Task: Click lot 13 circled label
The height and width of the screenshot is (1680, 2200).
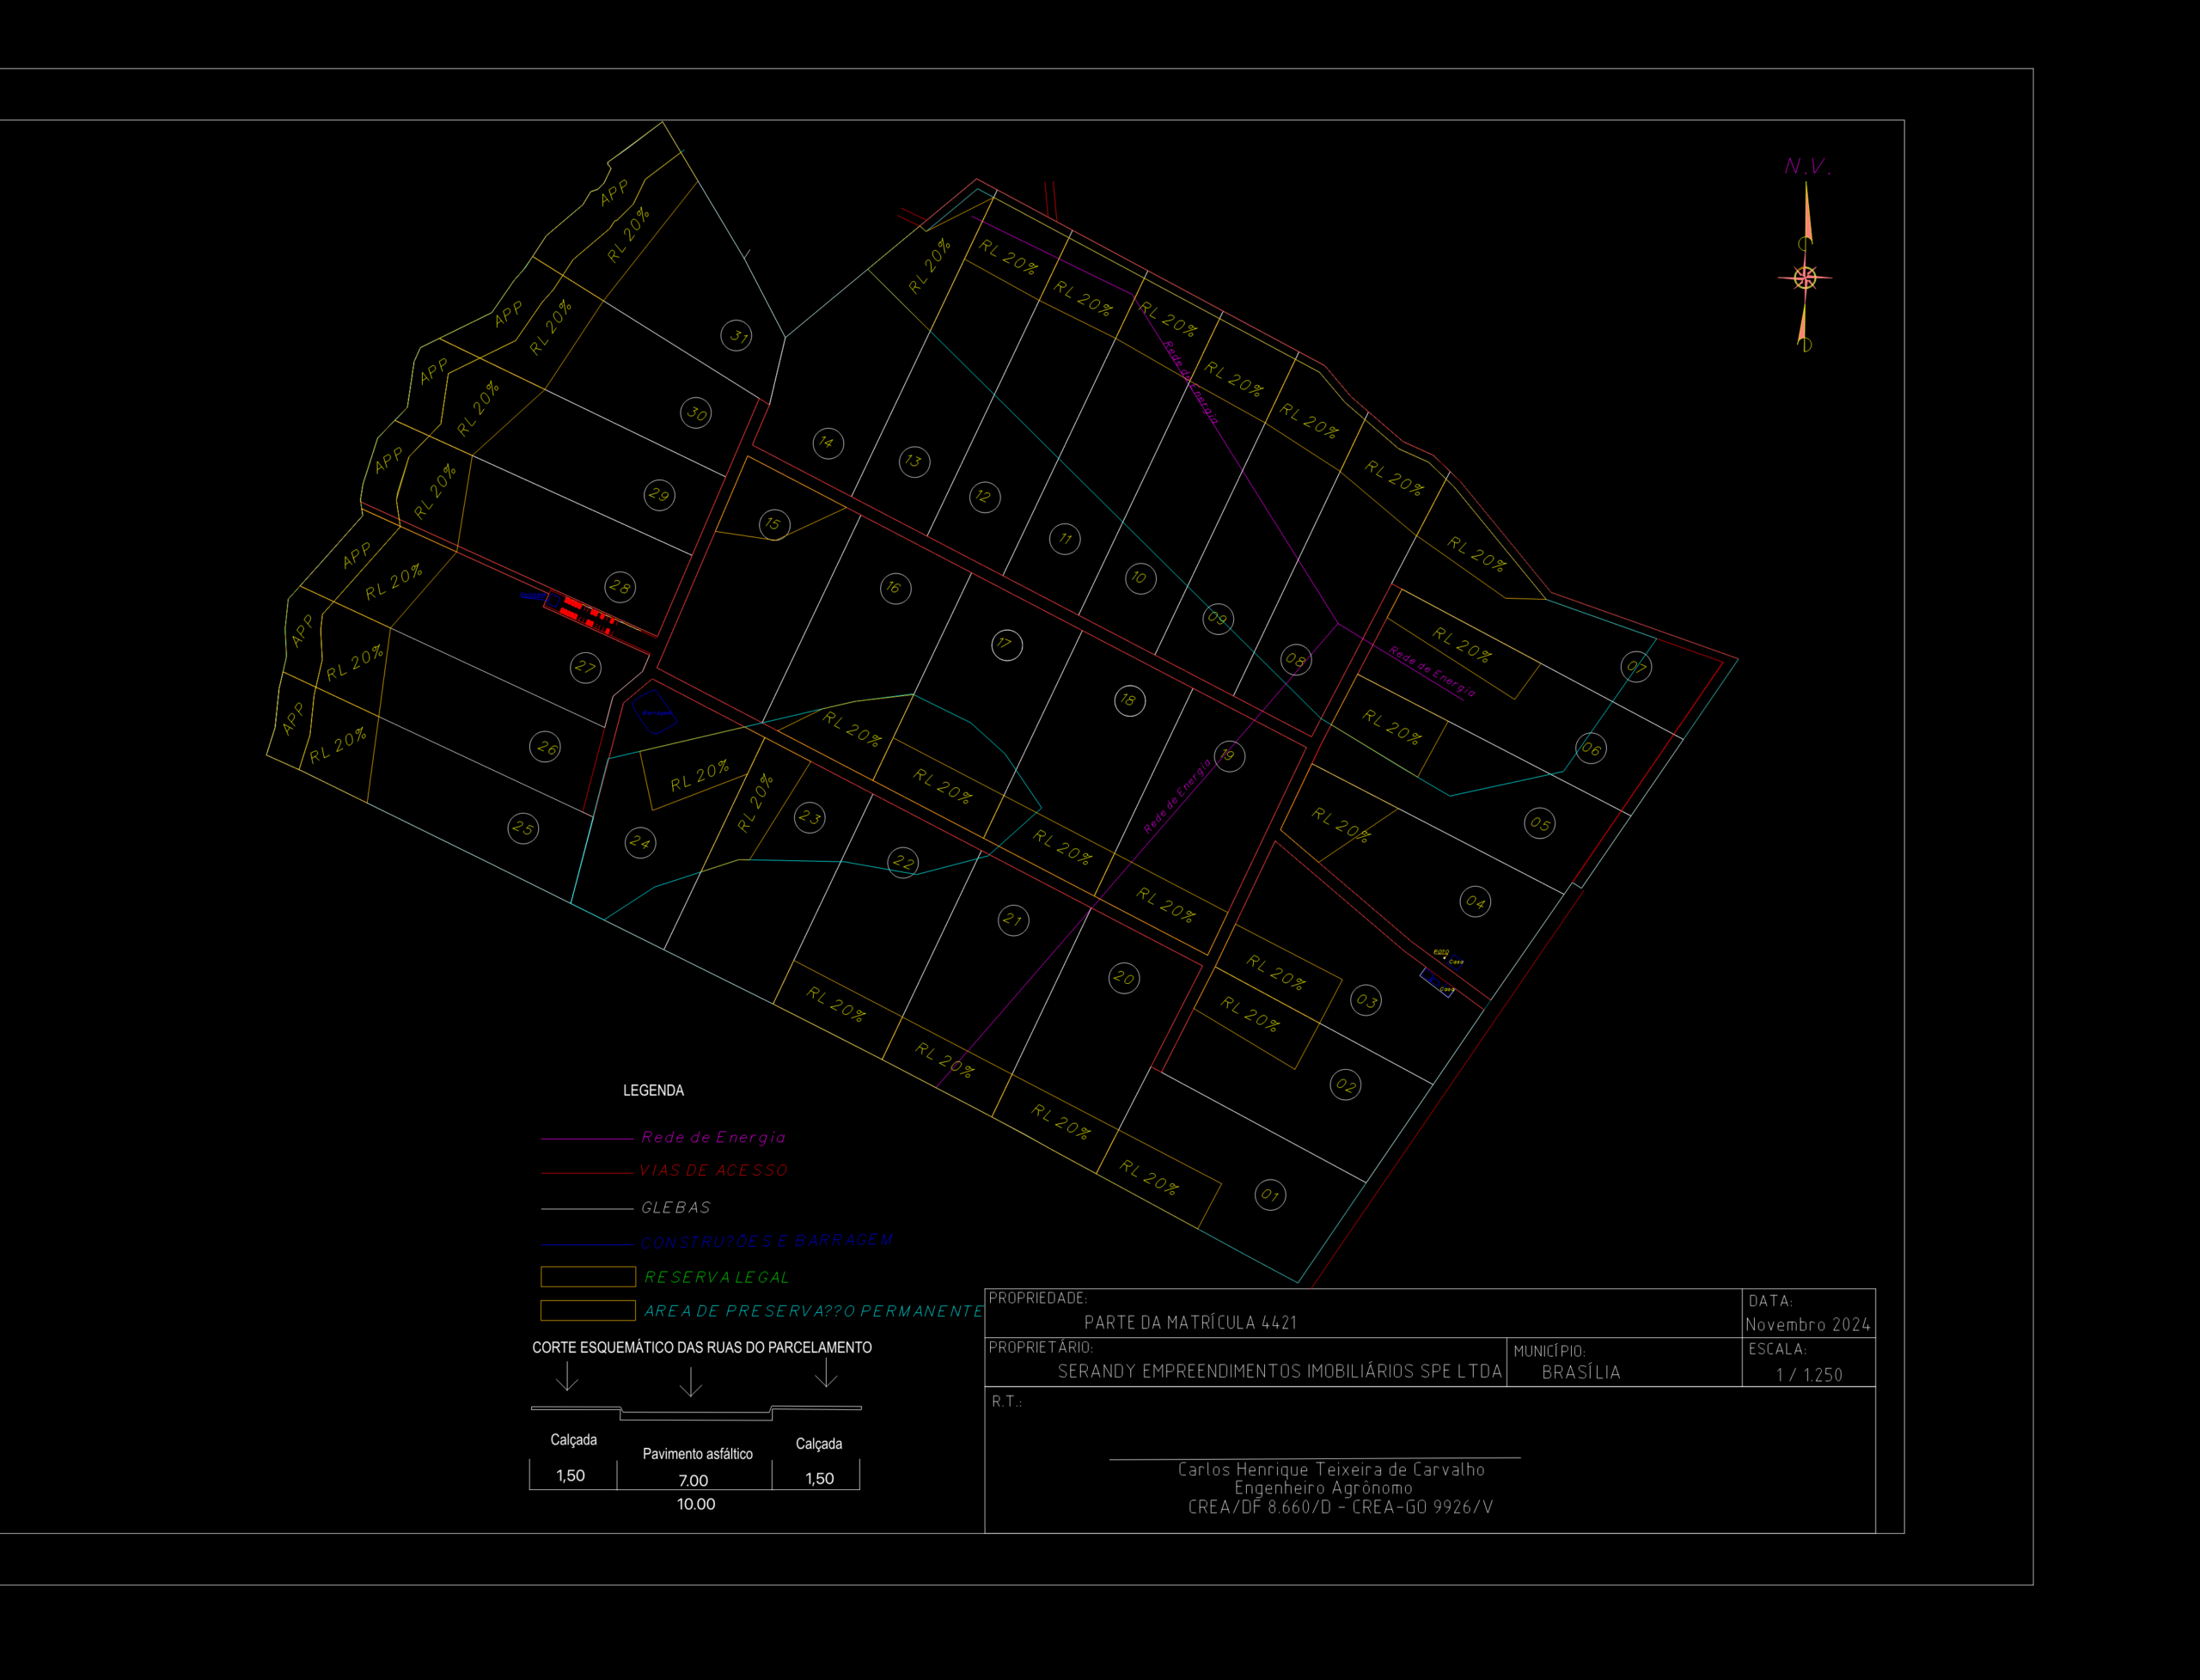Action: pos(914,461)
